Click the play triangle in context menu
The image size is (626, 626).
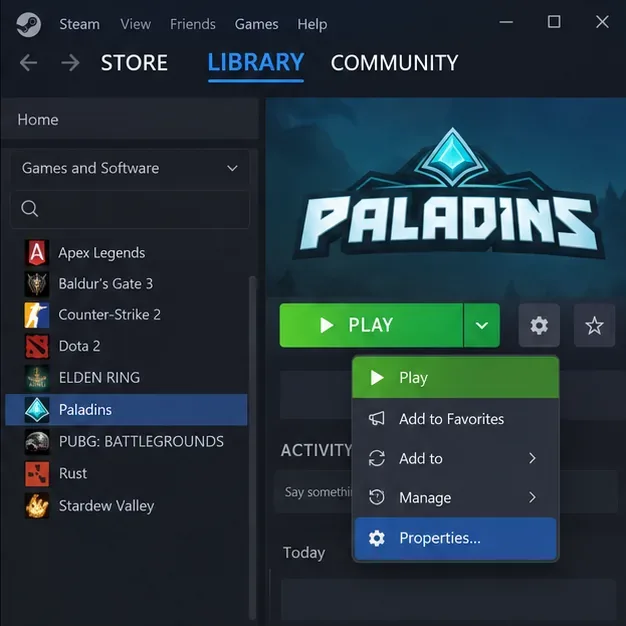pos(376,378)
